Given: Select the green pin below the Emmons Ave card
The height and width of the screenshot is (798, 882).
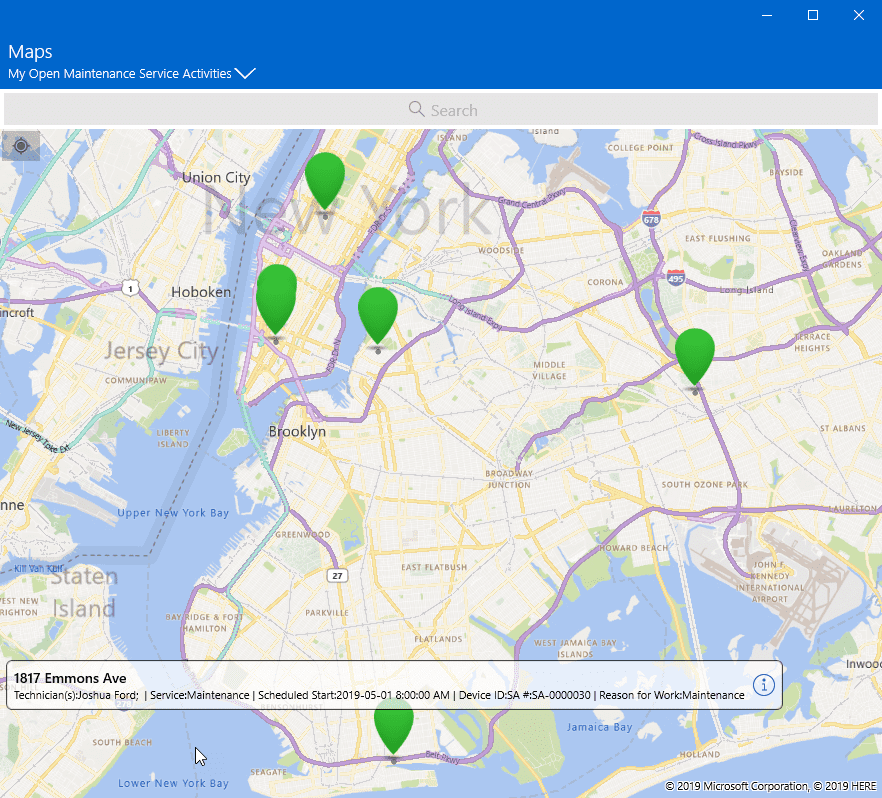Looking at the screenshot, I should click(x=394, y=728).
